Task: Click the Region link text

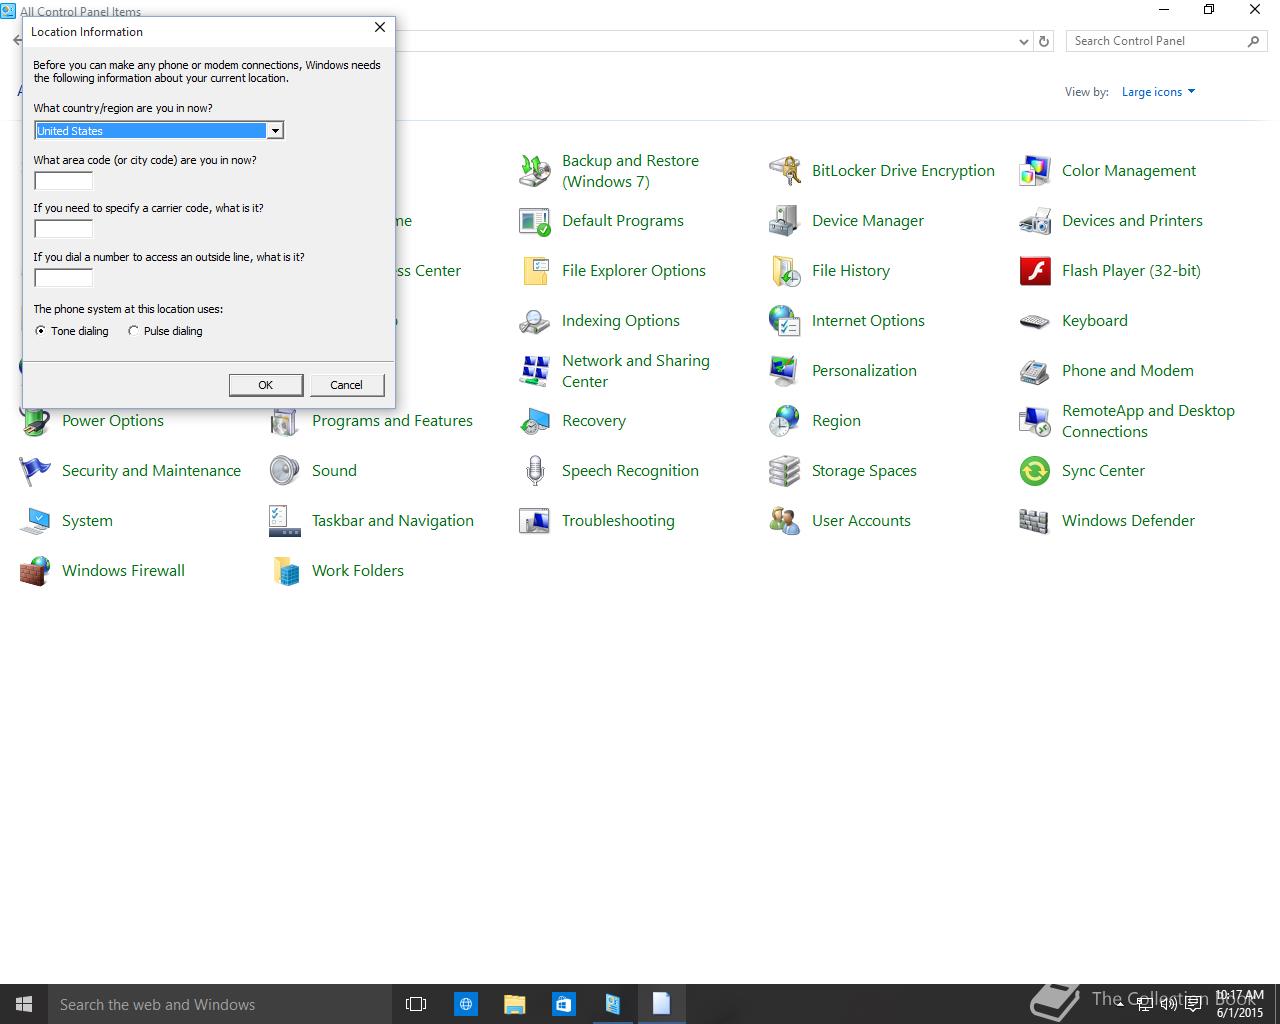Action: pyautogui.click(x=836, y=421)
